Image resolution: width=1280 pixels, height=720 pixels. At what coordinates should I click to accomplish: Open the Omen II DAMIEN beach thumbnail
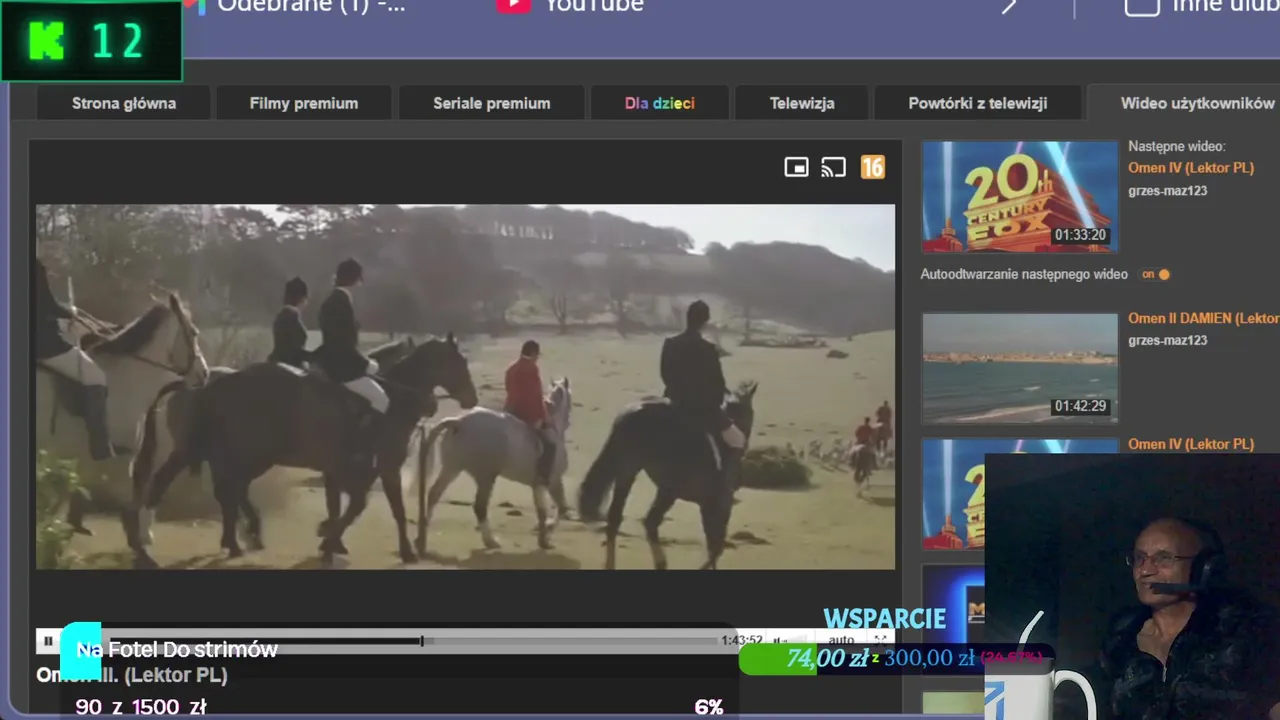point(1019,368)
